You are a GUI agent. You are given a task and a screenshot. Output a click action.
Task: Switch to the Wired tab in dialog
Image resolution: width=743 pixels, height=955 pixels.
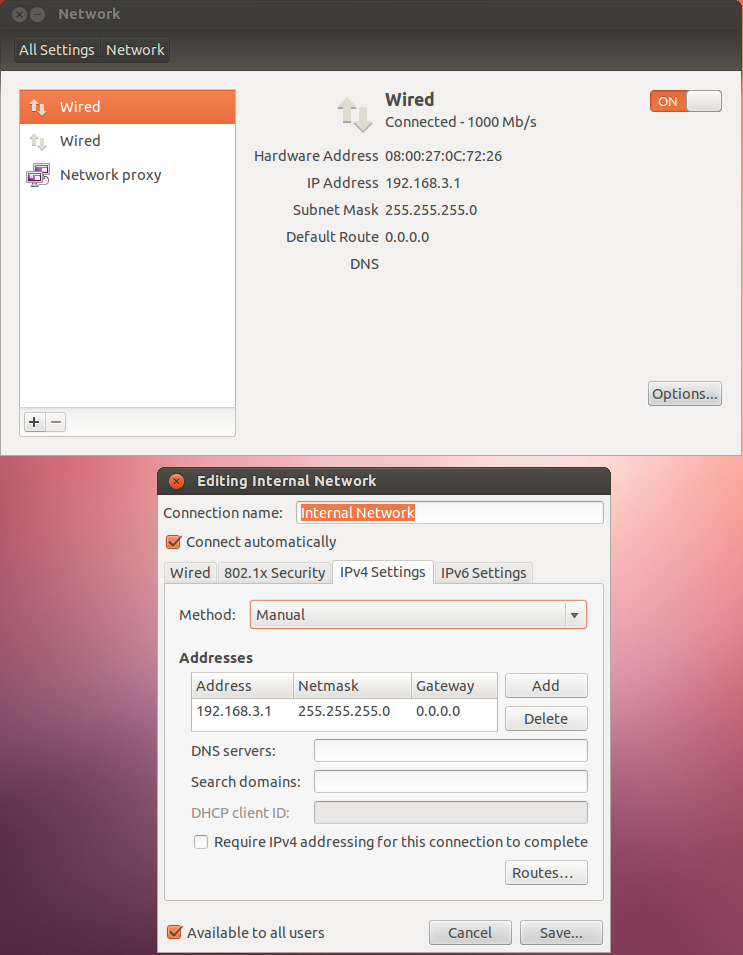pos(190,573)
